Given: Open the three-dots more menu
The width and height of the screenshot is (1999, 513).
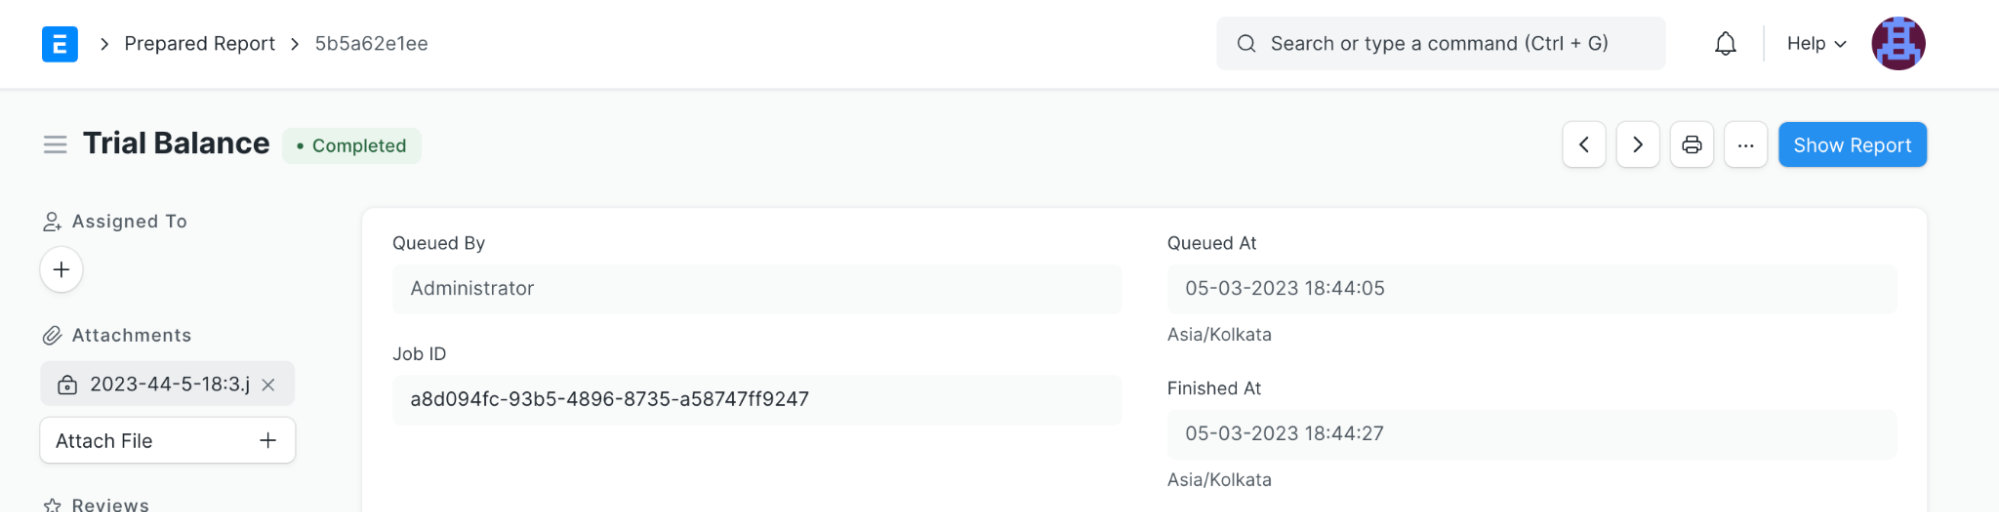Looking at the screenshot, I should tap(1746, 145).
